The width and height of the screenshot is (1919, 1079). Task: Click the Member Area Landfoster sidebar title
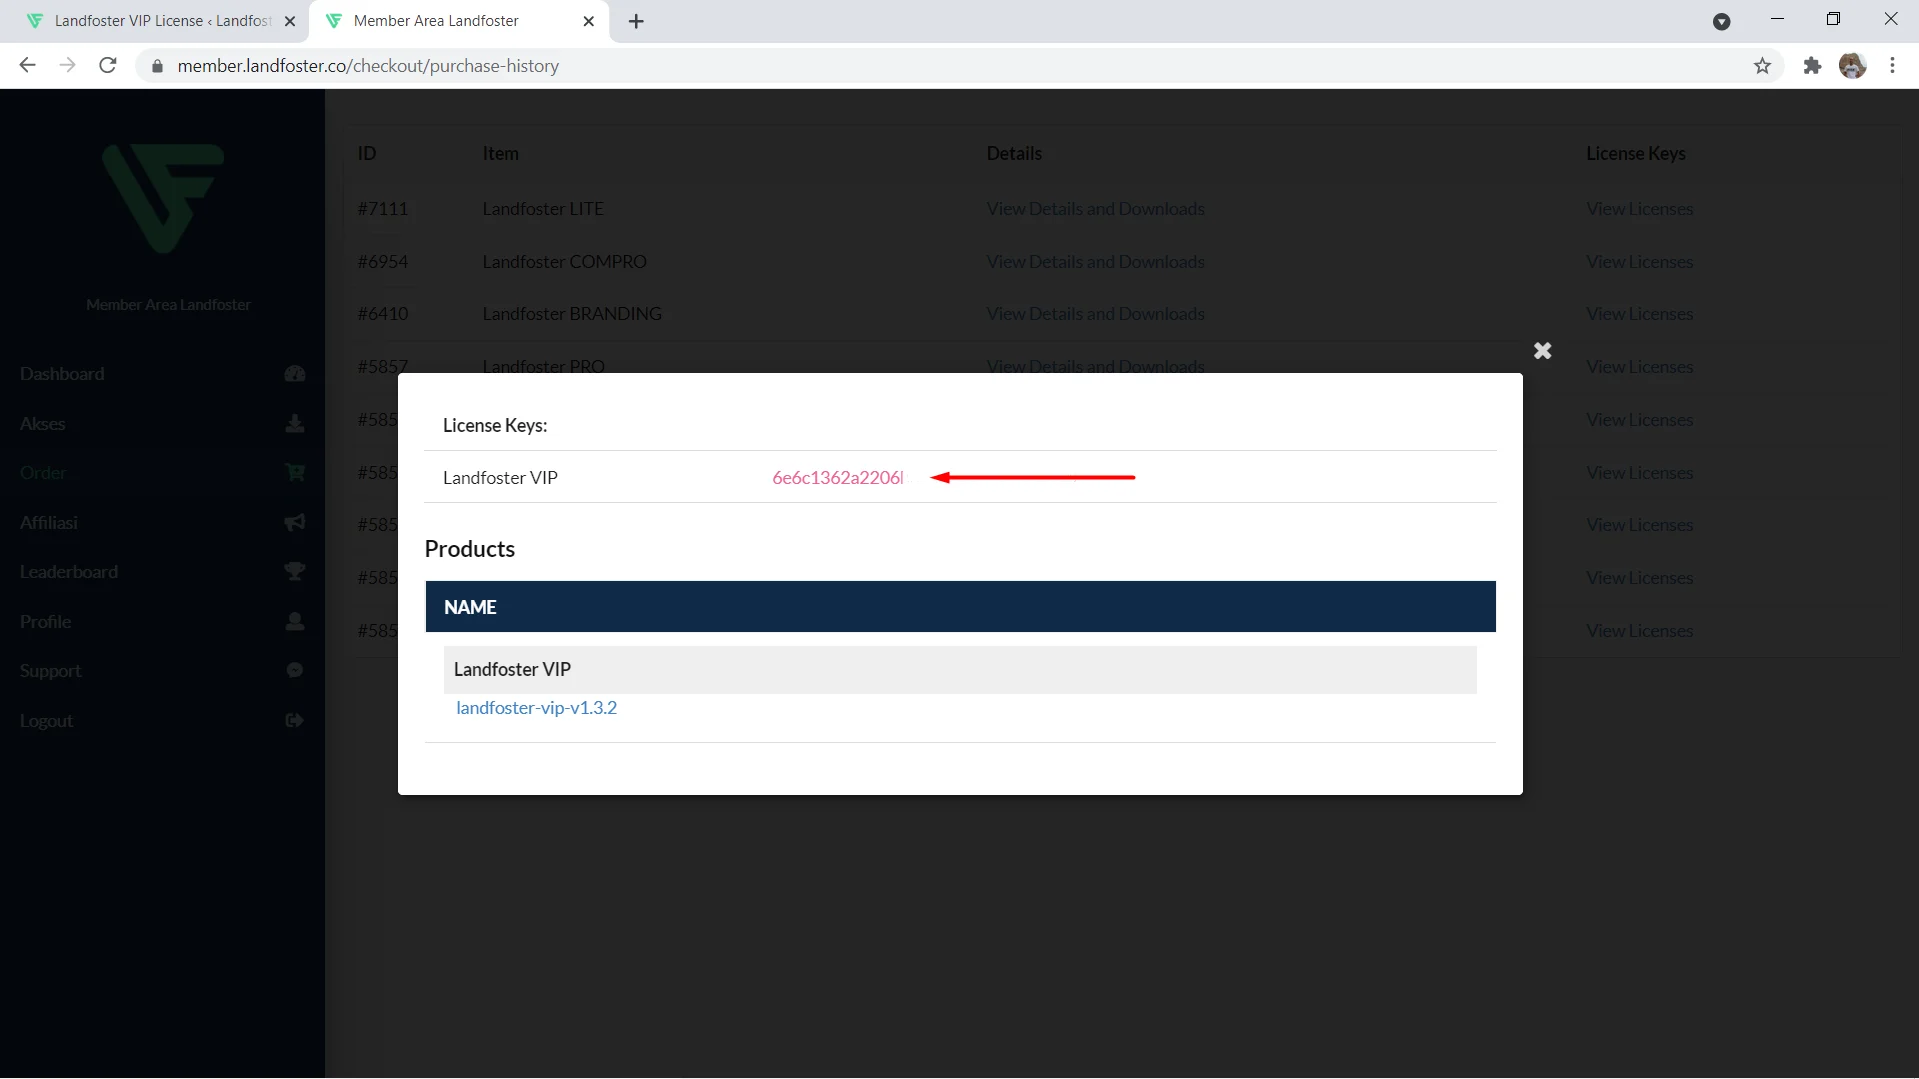(168, 304)
